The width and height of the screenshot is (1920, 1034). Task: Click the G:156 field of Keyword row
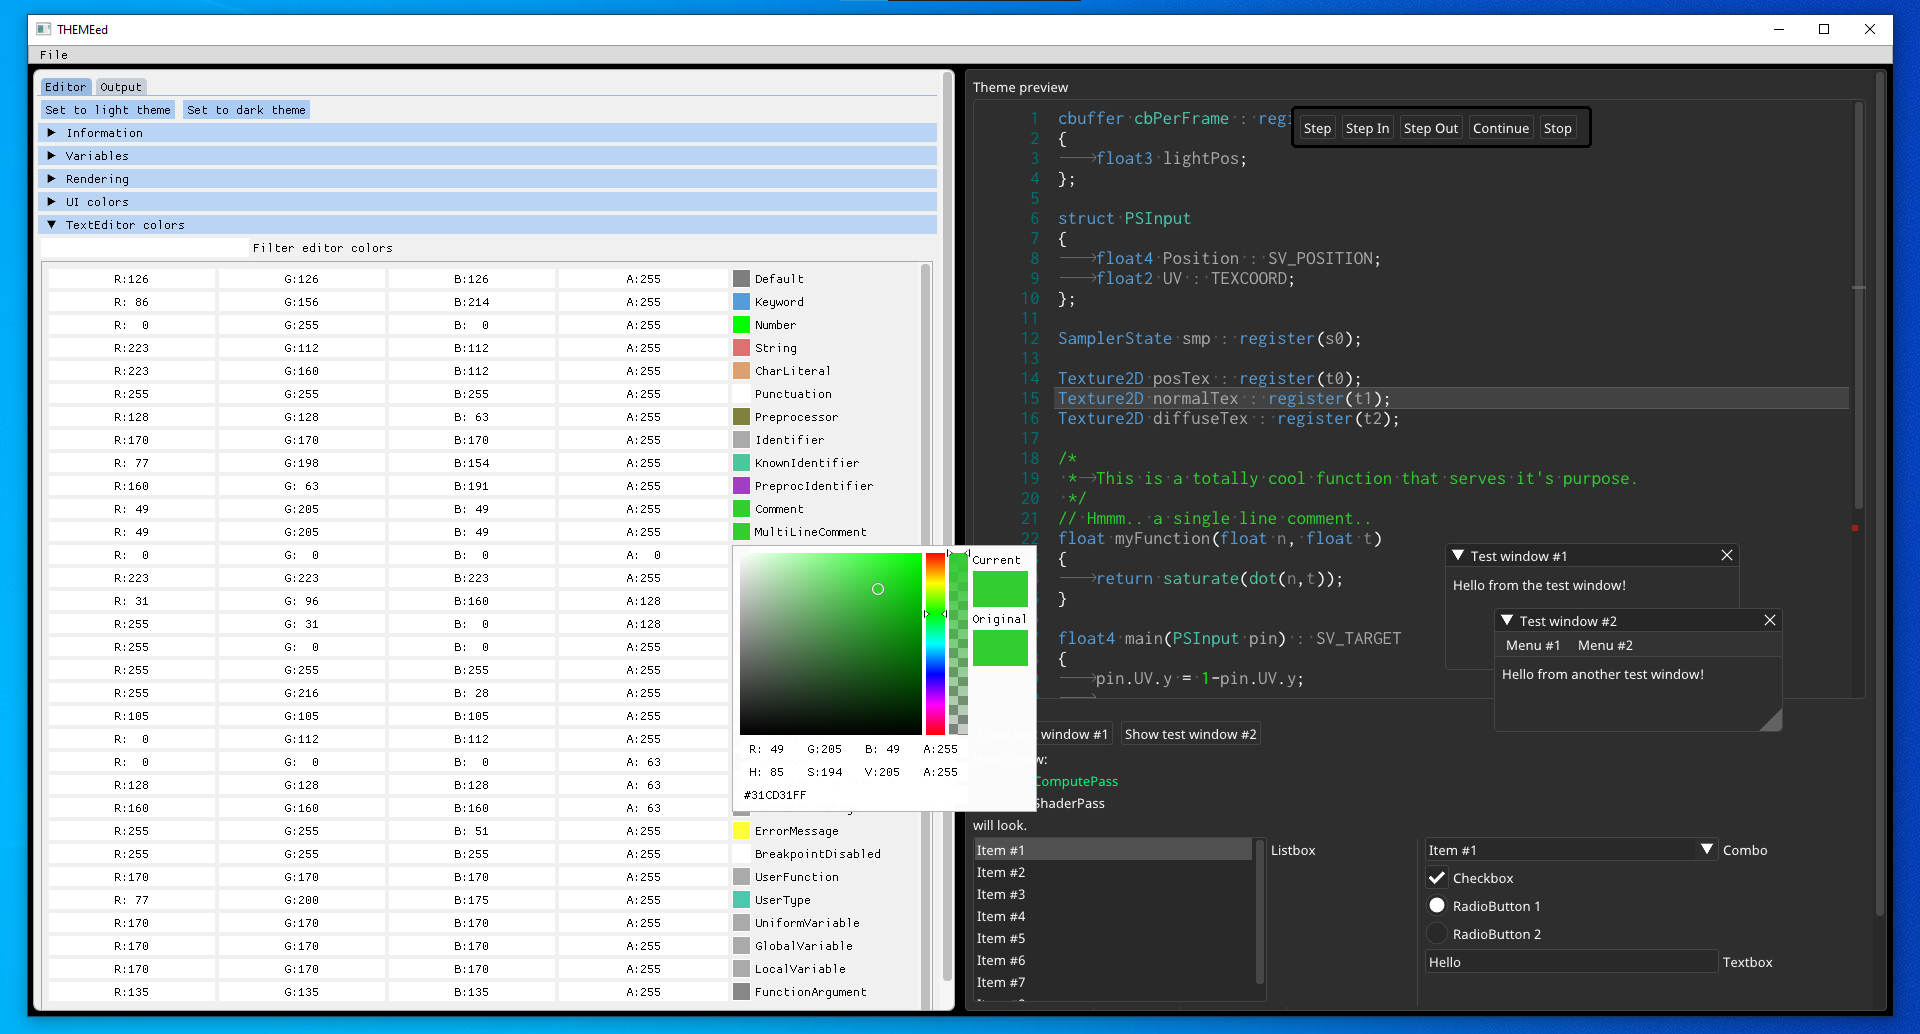tap(301, 302)
